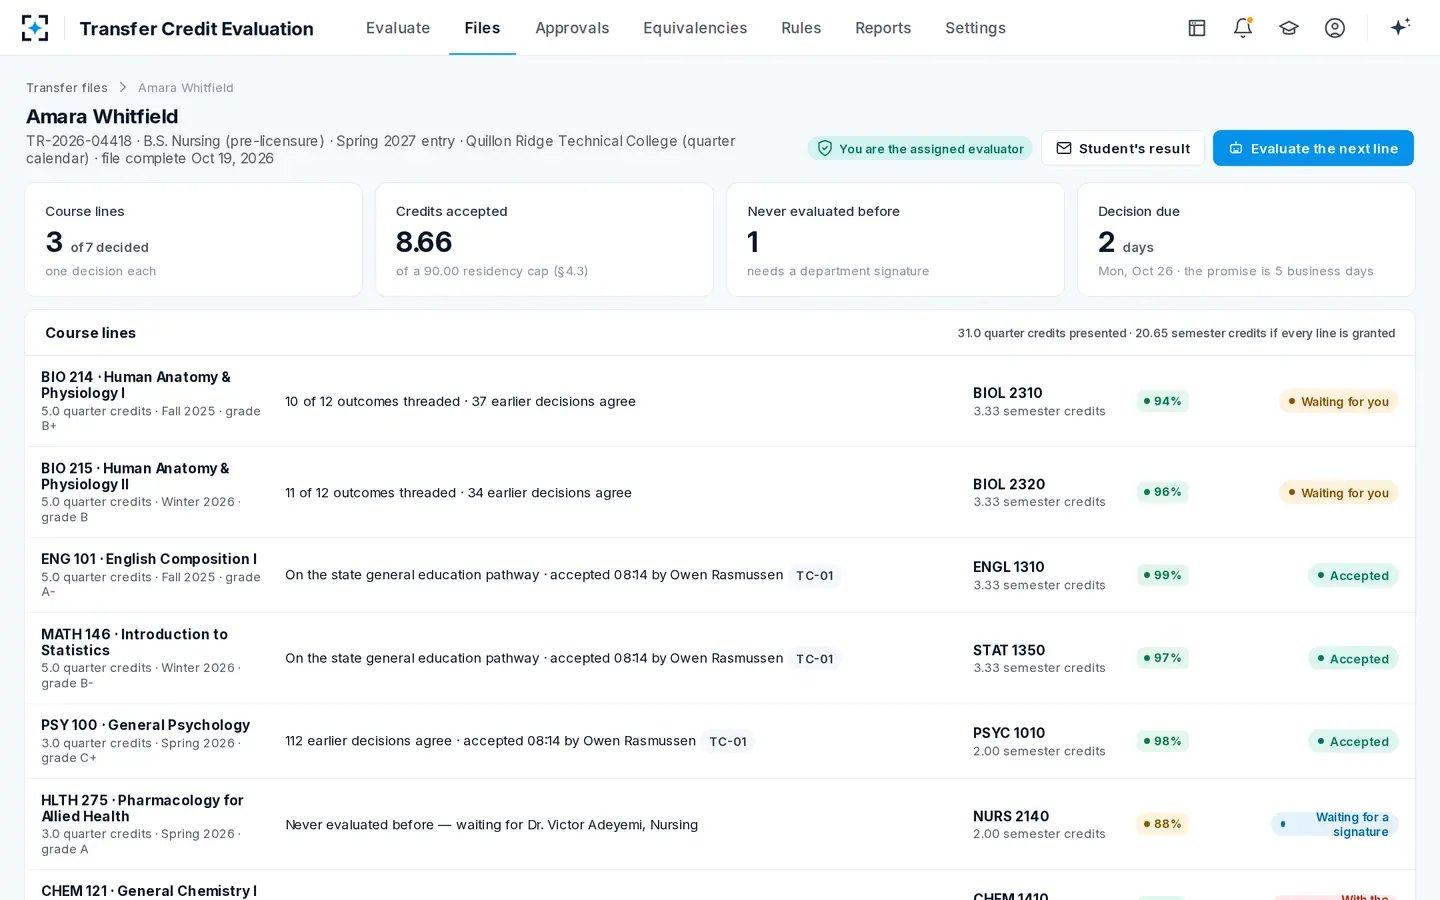The width and height of the screenshot is (1440, 900).
Task: Switch to the Evaluate tab
Action: click(398, 28)
